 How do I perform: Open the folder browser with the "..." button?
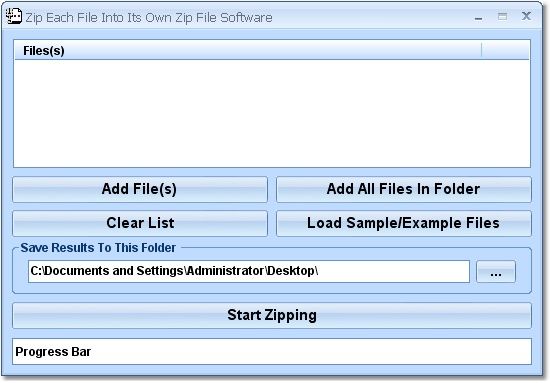[x=496, y=271]
